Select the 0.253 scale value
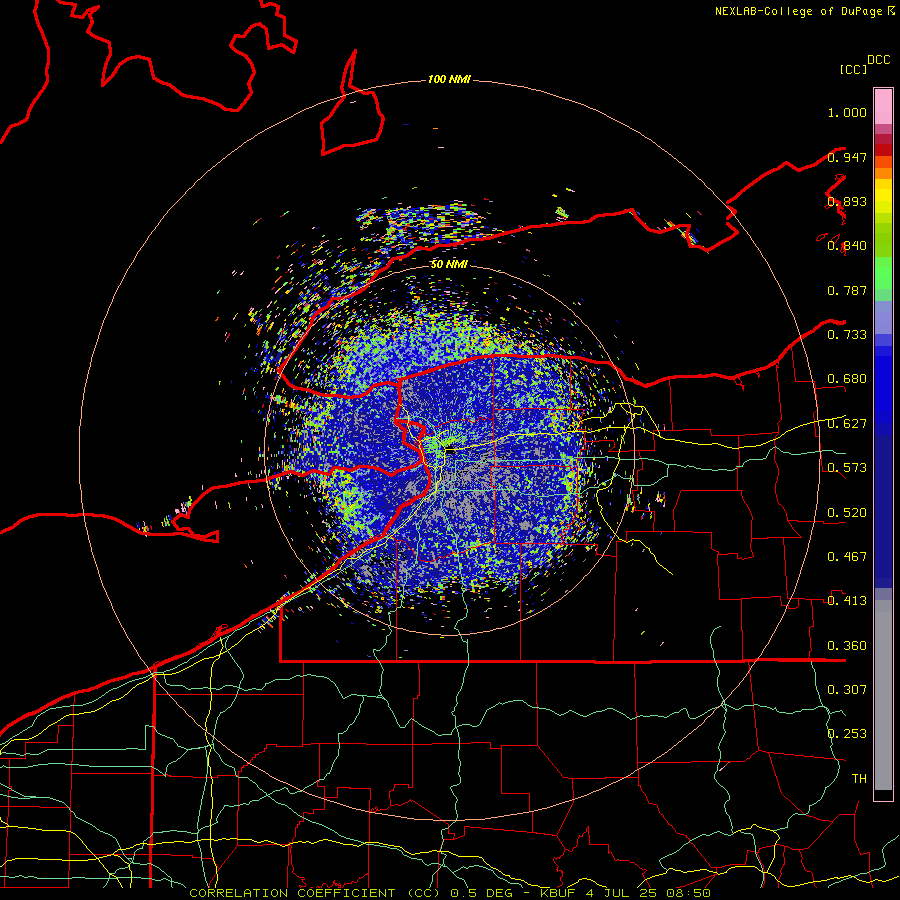This screenshot has width=900, height=900. 847,734
